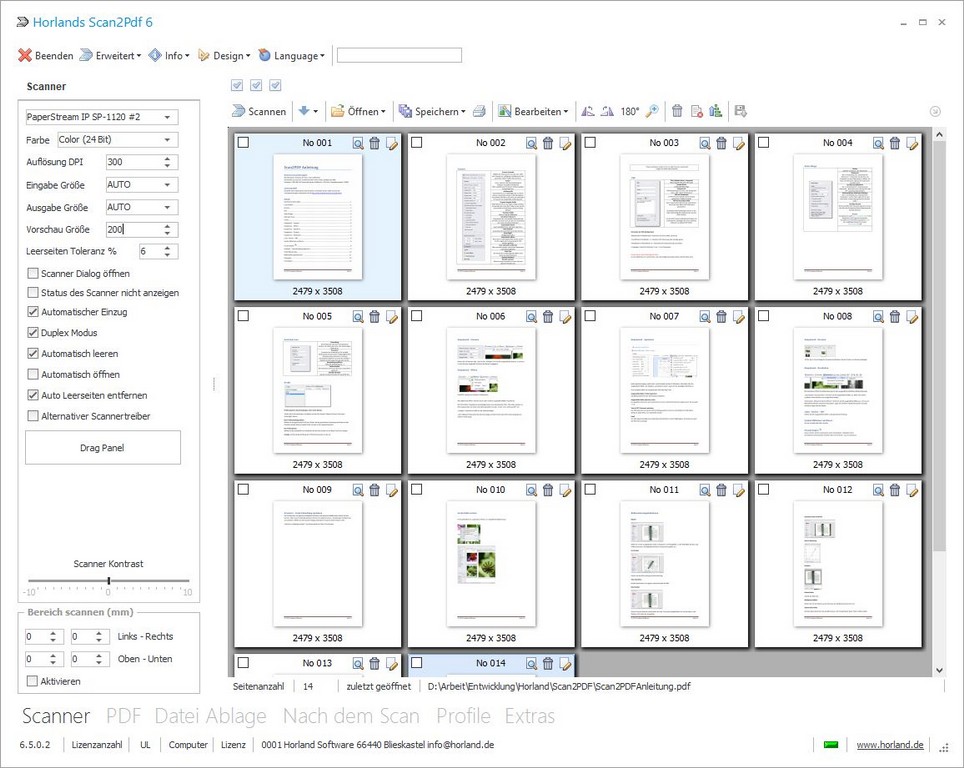Enable Status des Scanner nicht anzeigen
Viewport: 964px width, 768px height.
coord(33,293)
